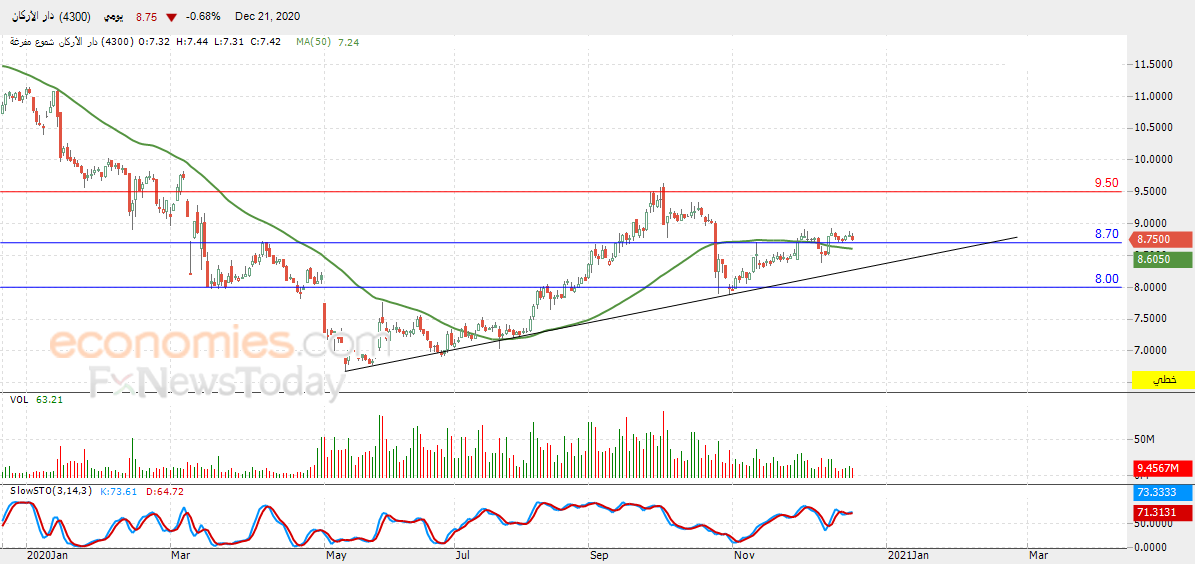
Task: Select the green 8.6050 moving average tag
Action: [x=1162, y=260]
